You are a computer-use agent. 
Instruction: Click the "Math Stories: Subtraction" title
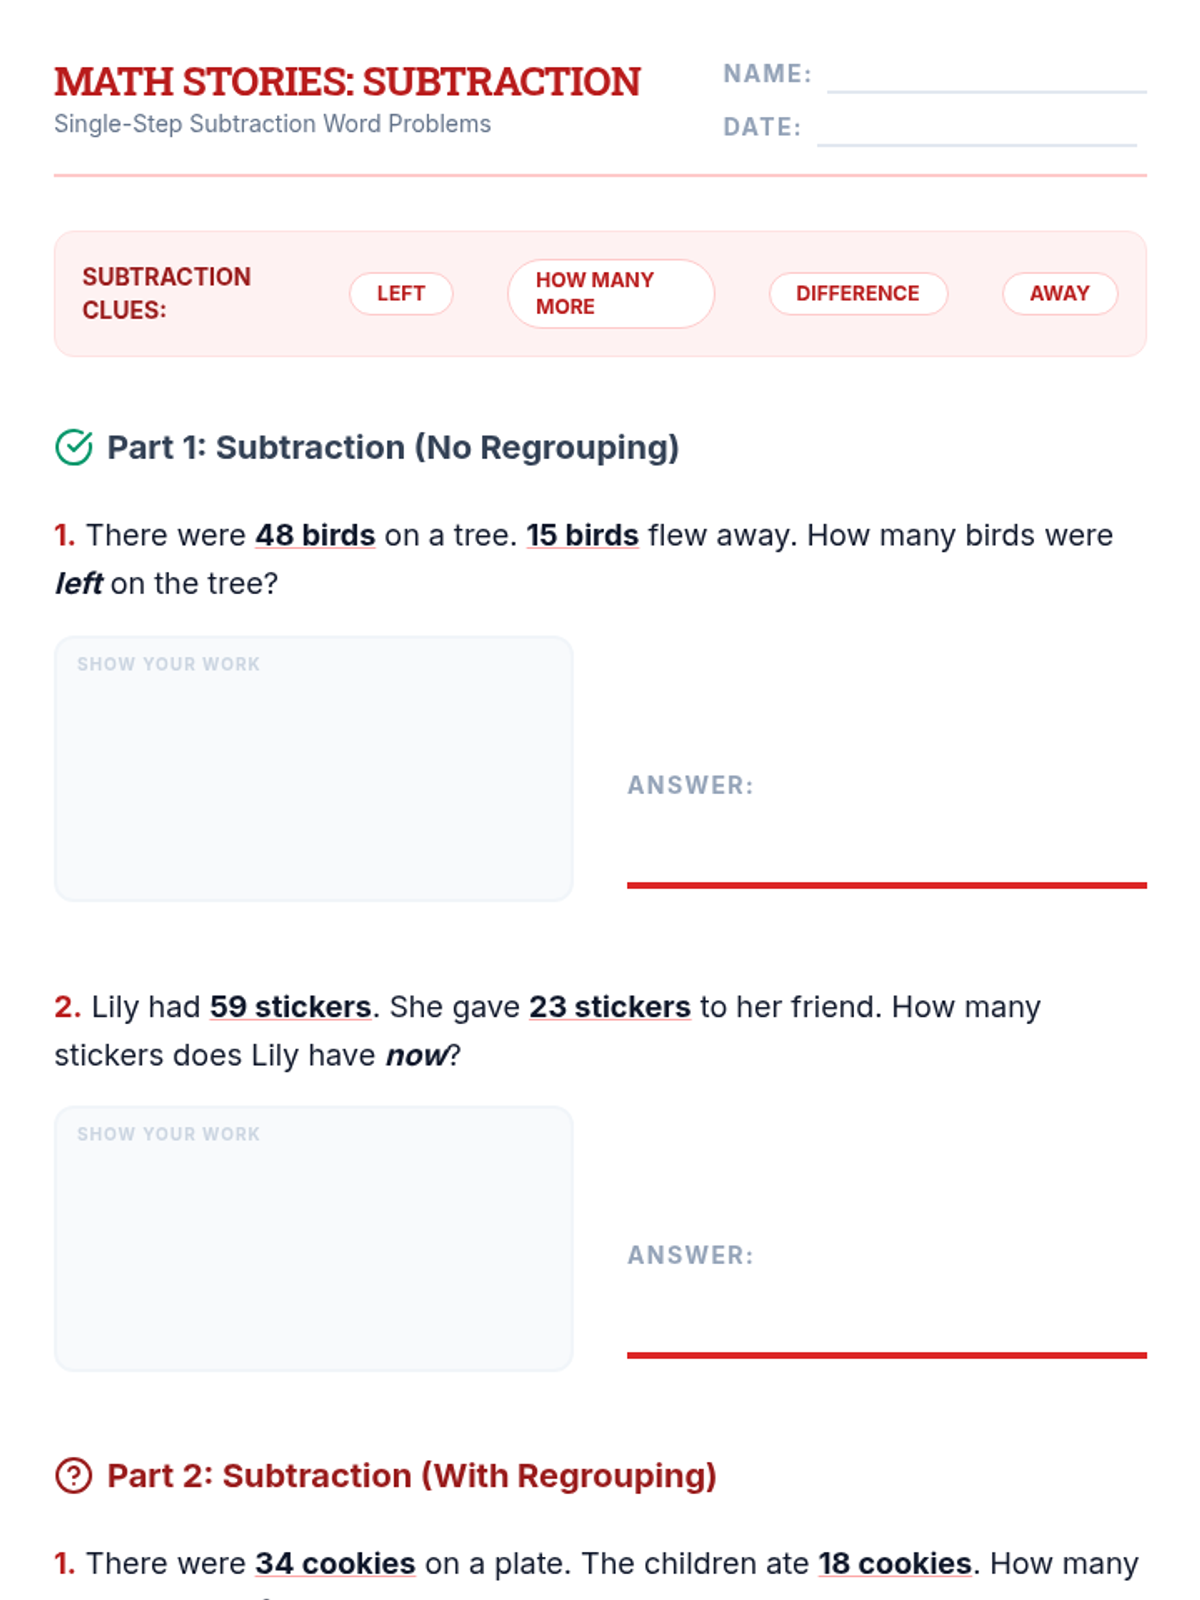pyautogui.click(x=347, y=82)
